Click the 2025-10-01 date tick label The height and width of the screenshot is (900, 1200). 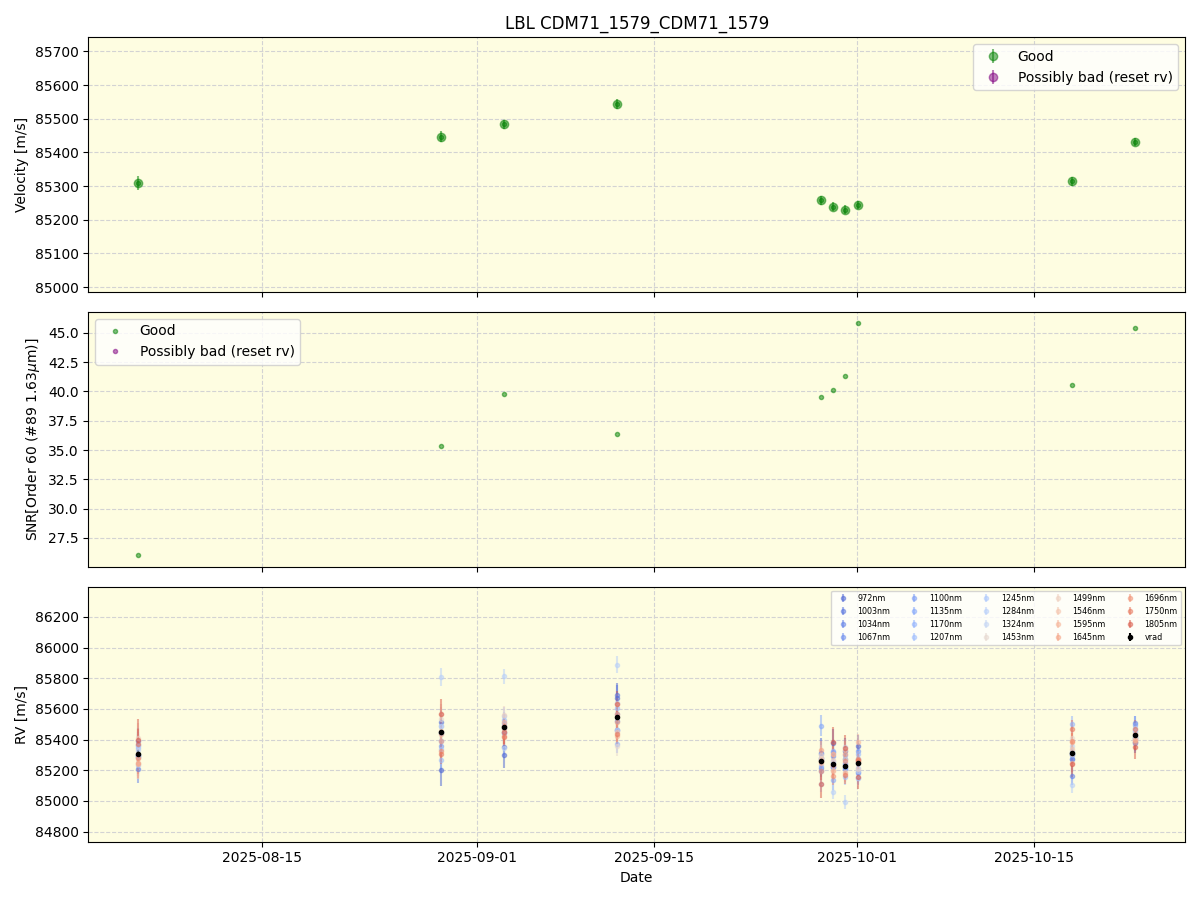point(857,857)
